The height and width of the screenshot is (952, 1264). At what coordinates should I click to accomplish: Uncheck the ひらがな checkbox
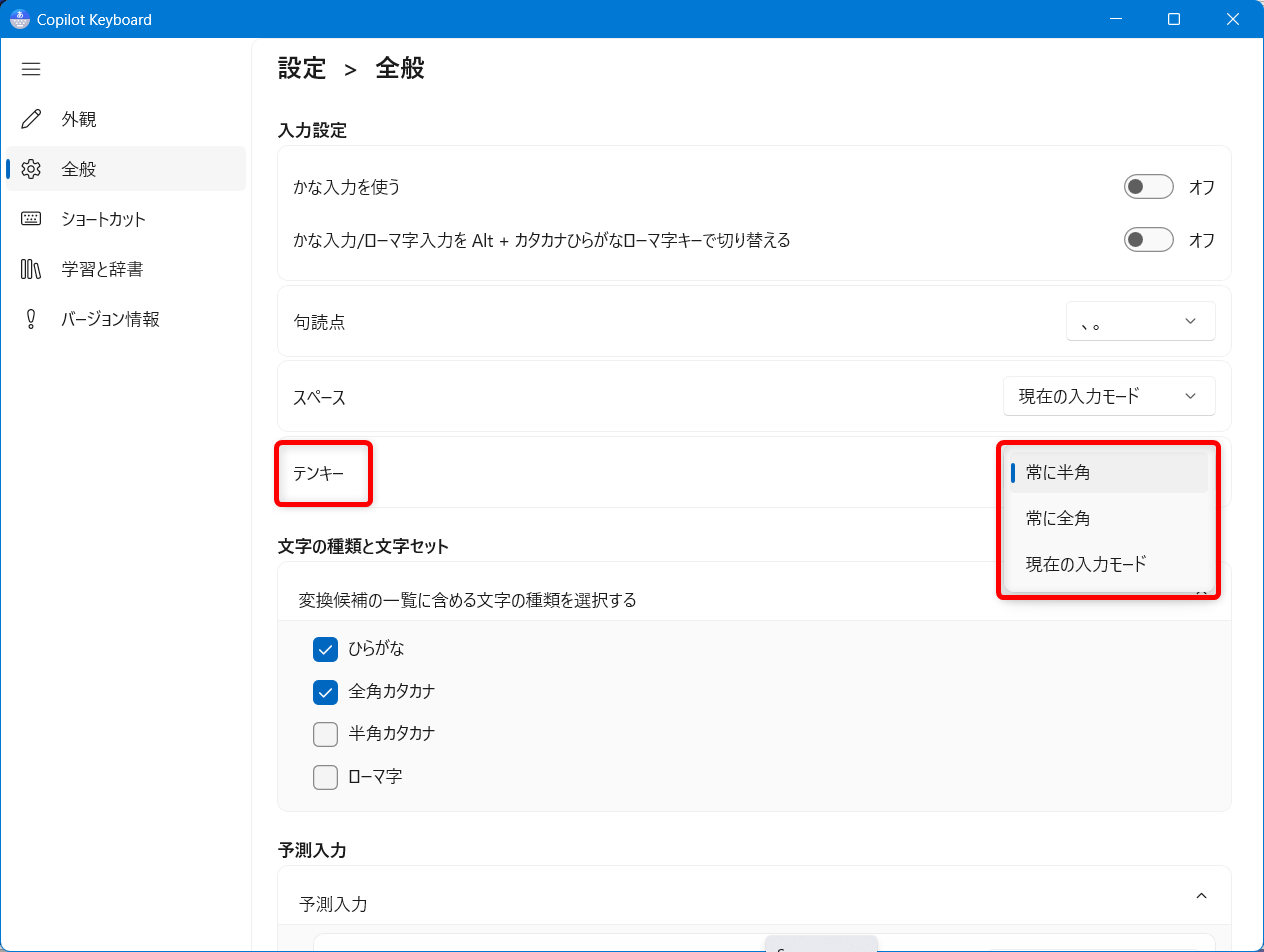pyautogui.click(x=325, y=649)
